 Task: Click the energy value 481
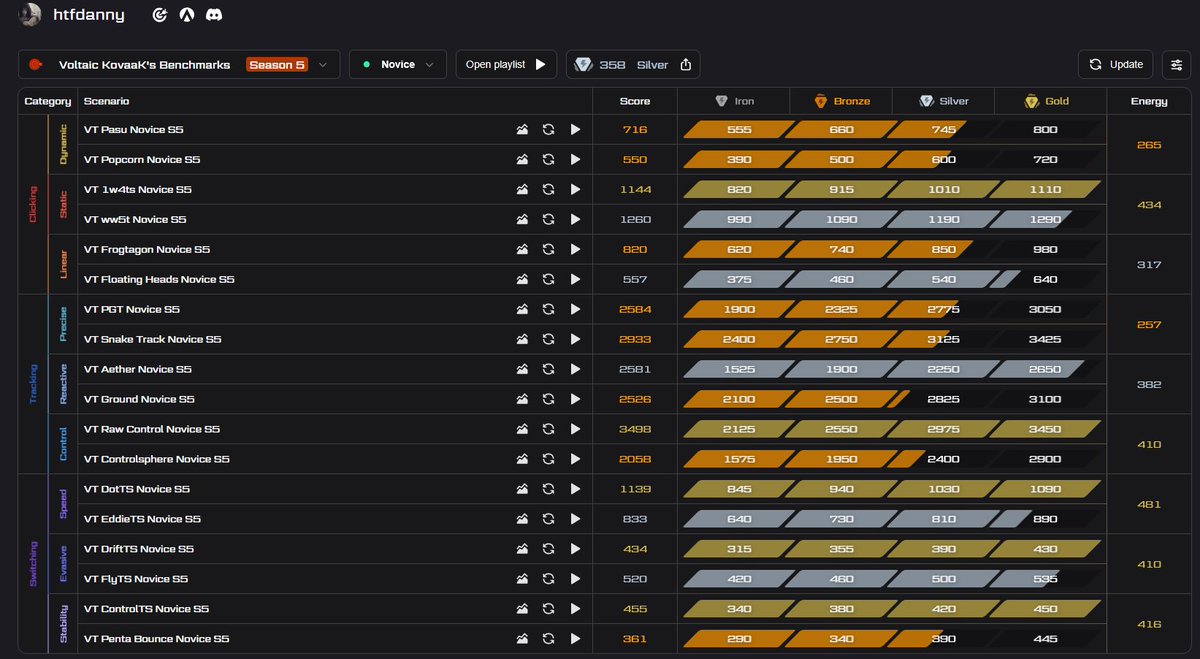click(1149, 505)
